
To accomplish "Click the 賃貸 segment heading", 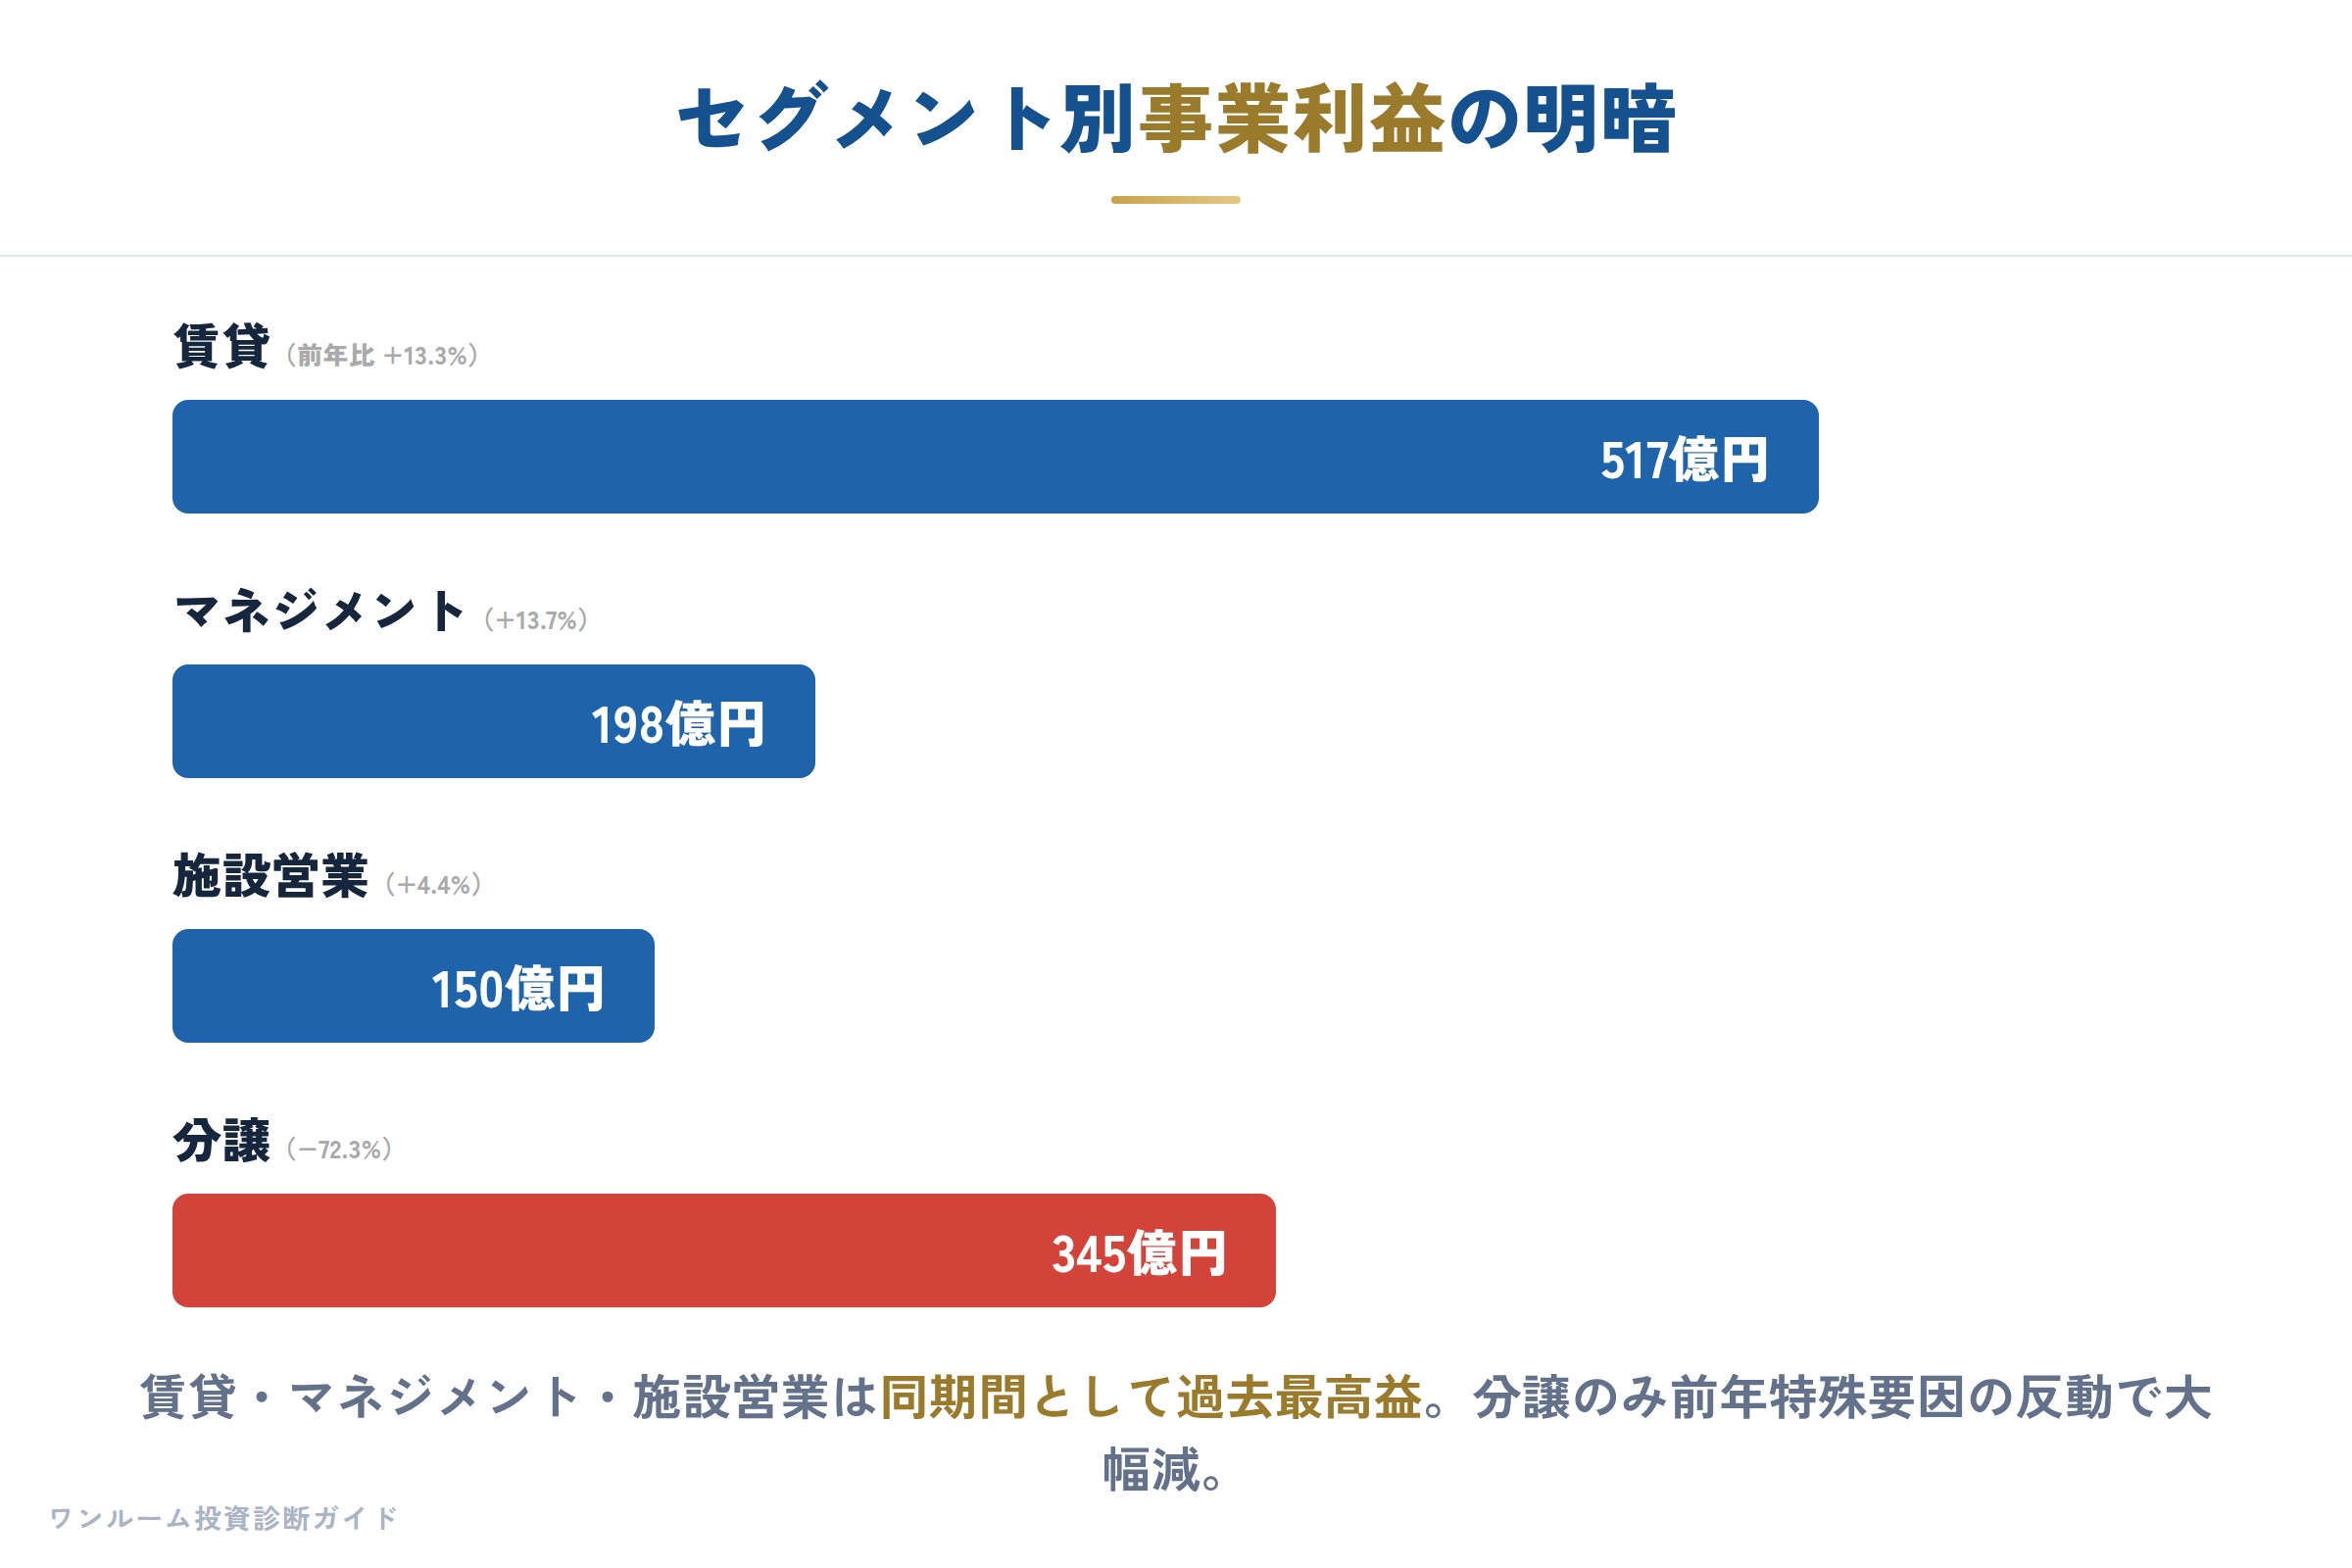I will [x=221, y=346].
